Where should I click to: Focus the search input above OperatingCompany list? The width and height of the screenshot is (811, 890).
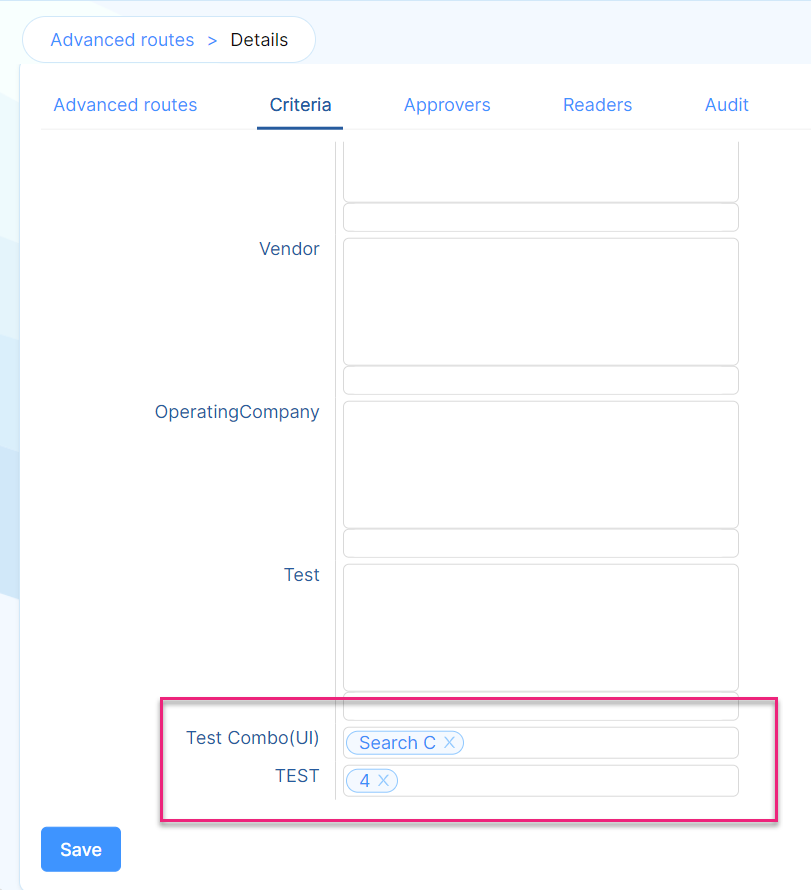tap(540, 380)
